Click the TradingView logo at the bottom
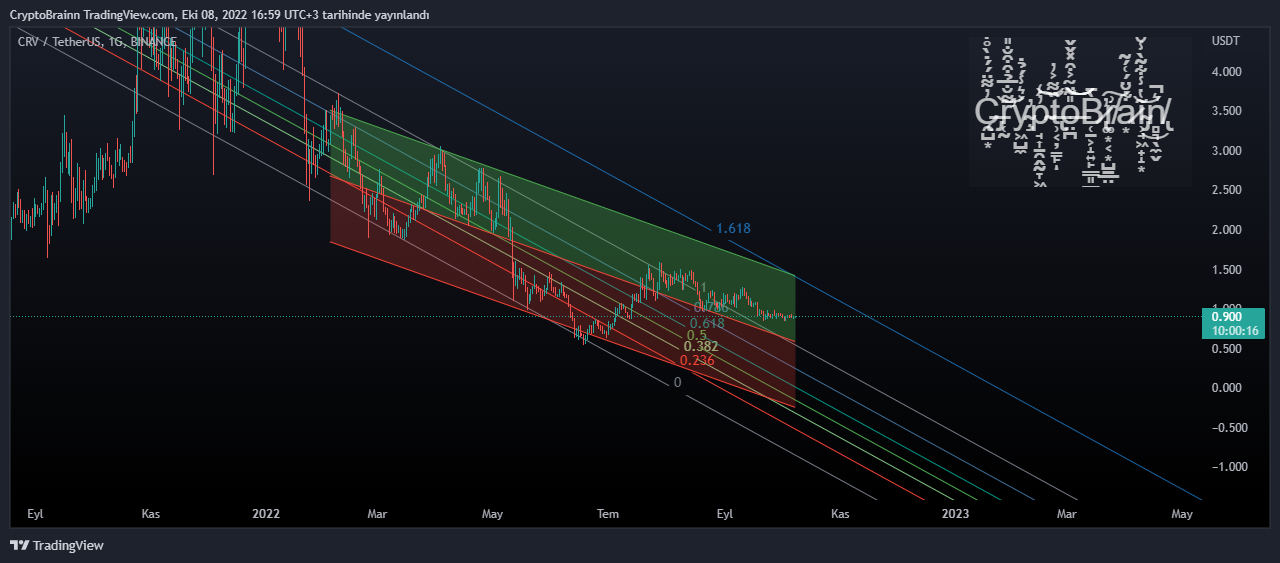1280x563 pixels. point(57,546)
